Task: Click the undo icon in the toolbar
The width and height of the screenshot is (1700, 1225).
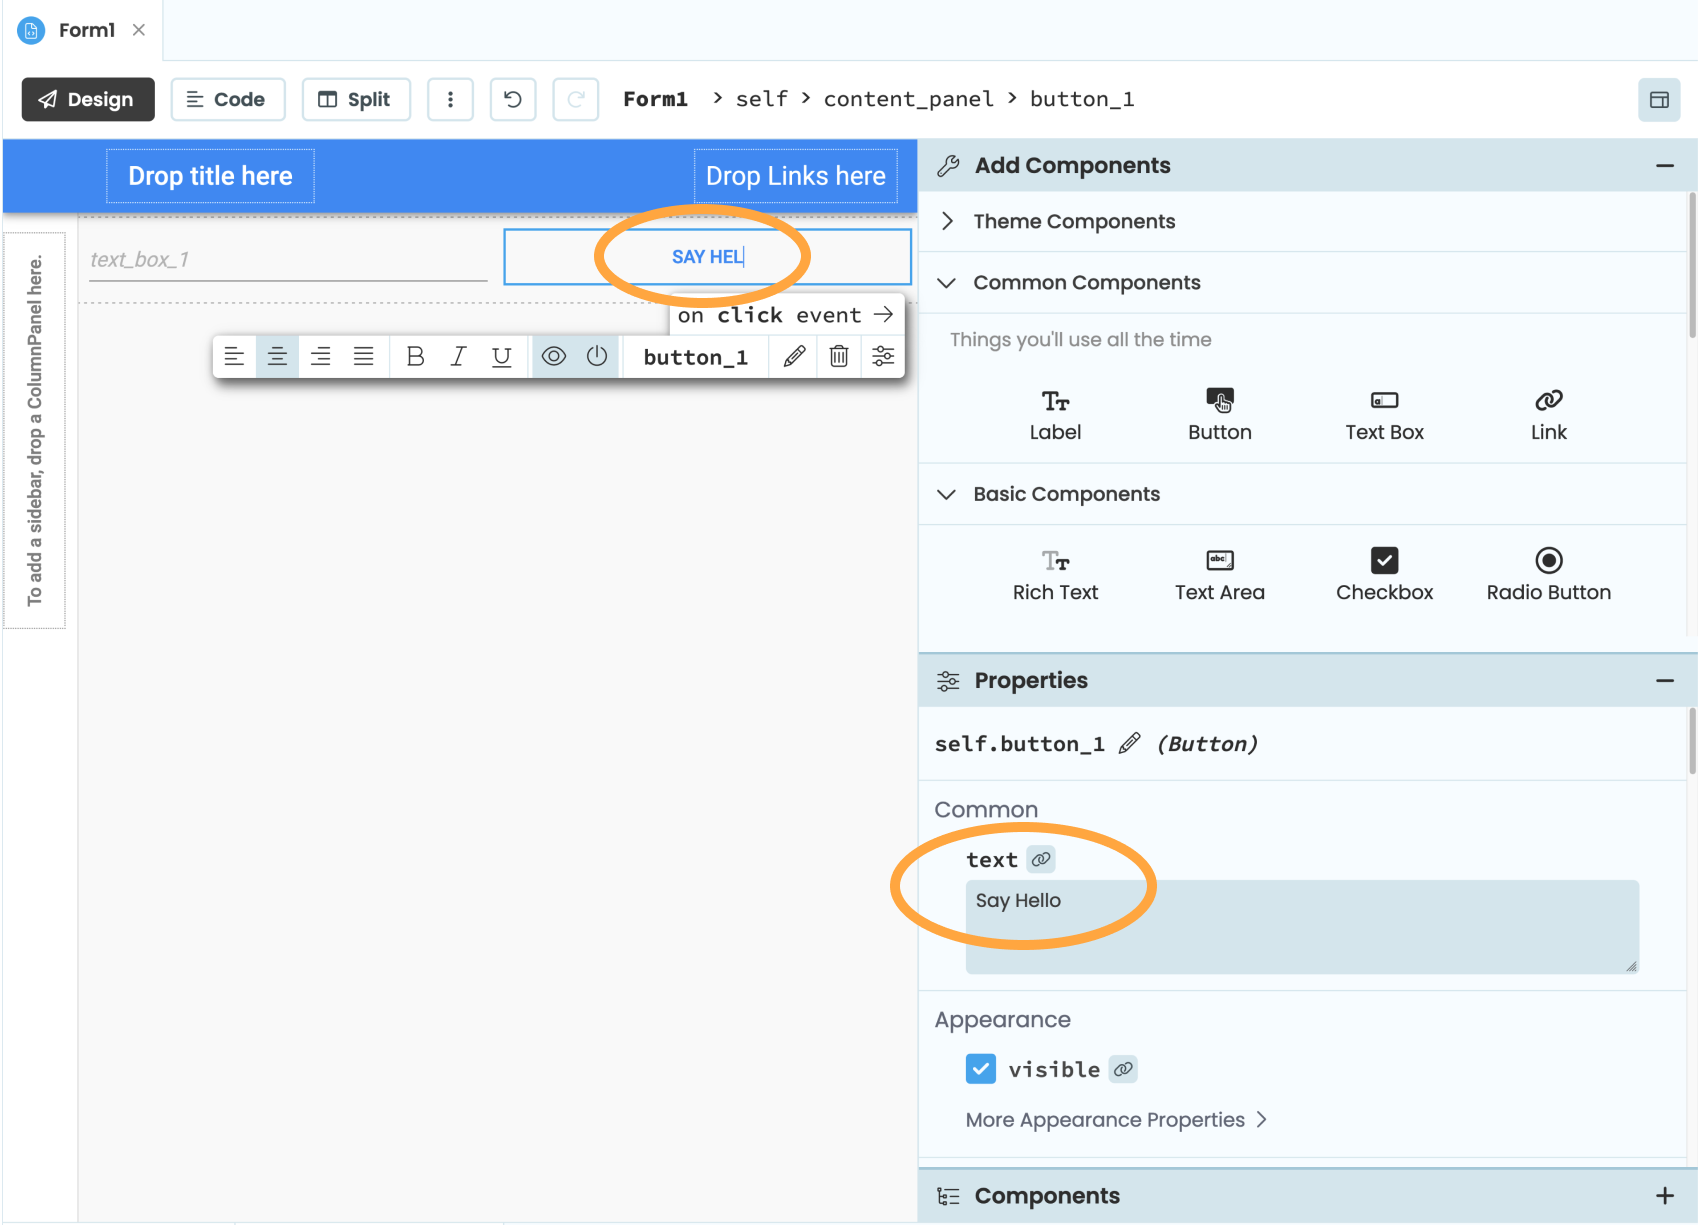Action: click(512, 99)
